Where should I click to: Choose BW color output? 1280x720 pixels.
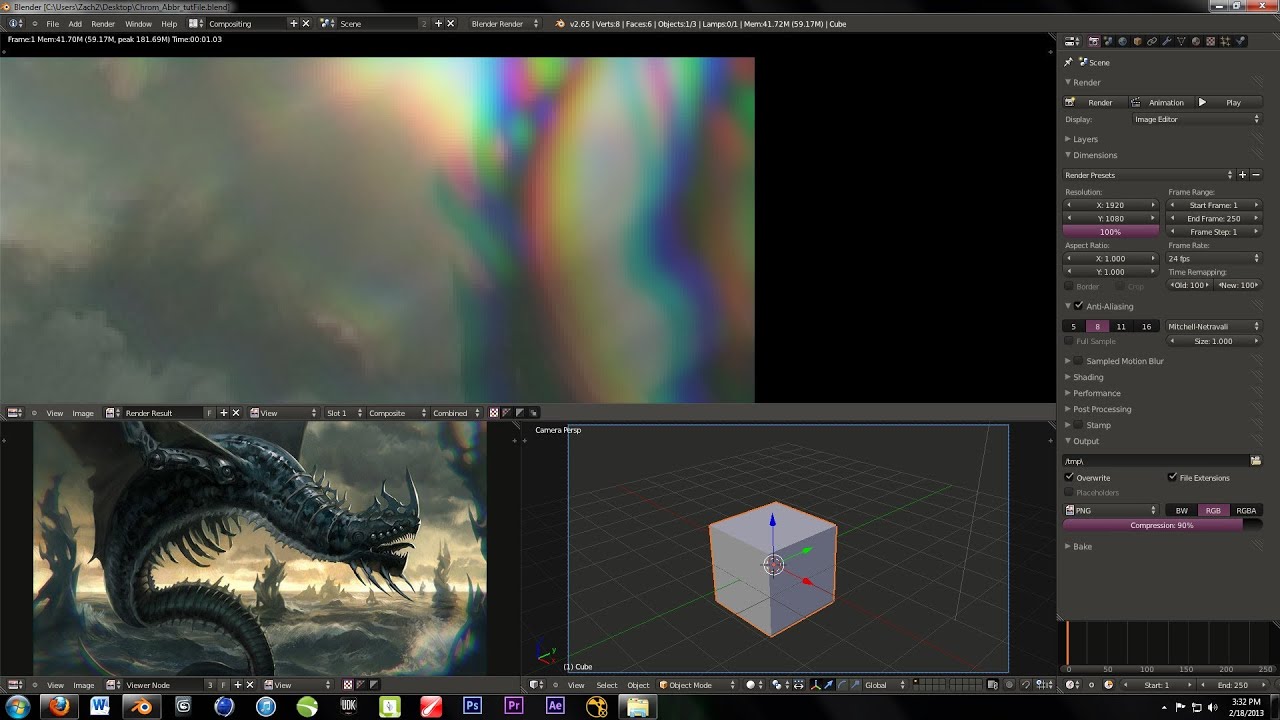1182,510
